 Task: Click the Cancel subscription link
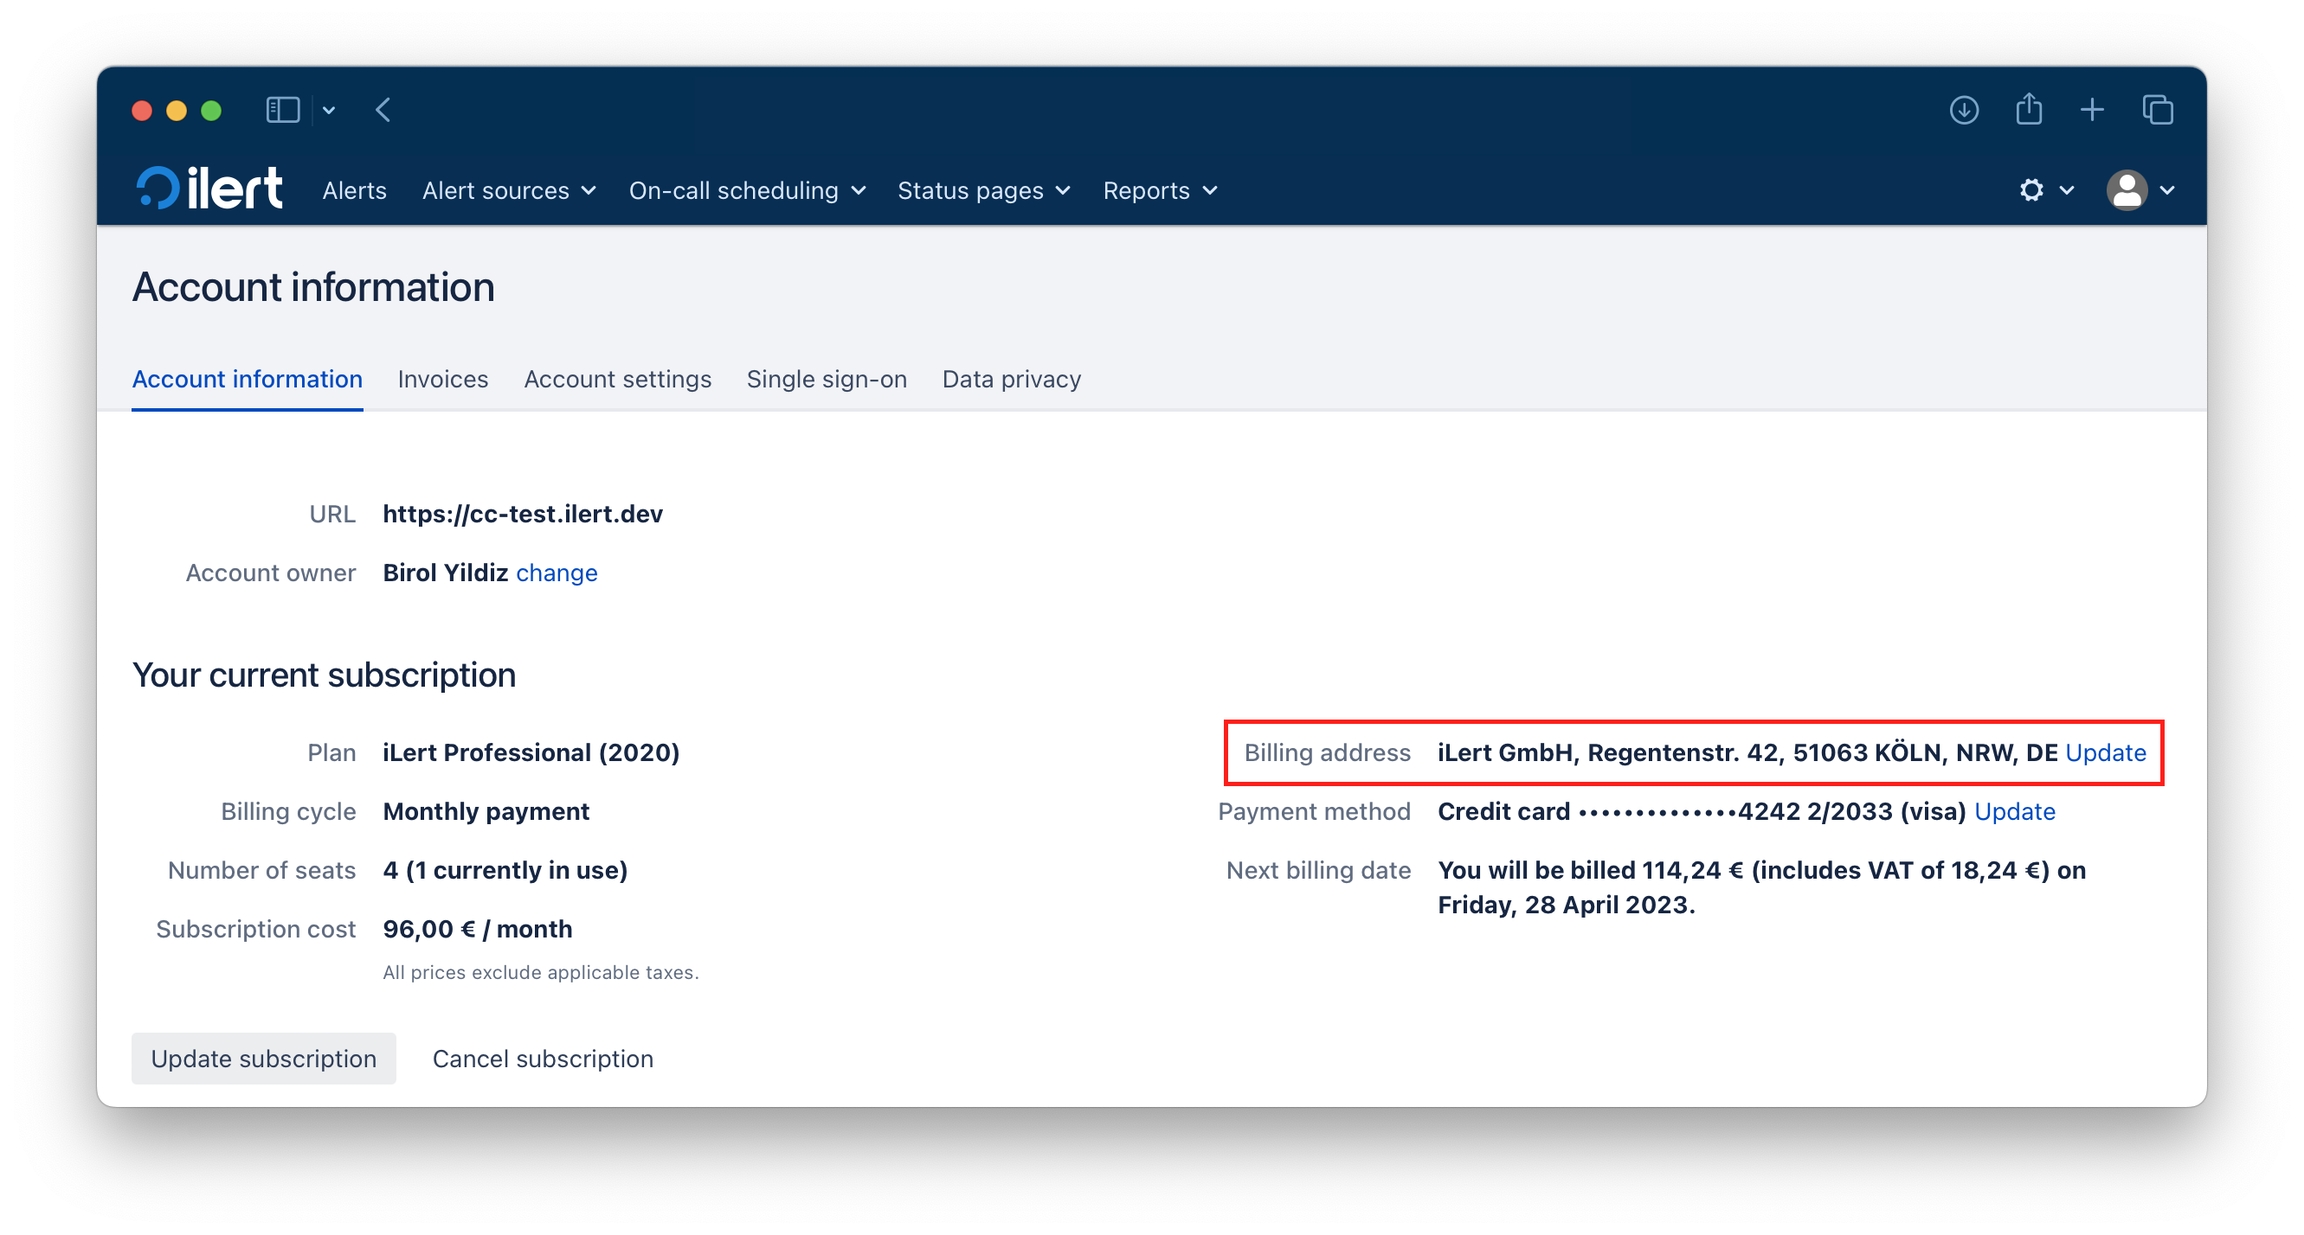pos(542,1058)
